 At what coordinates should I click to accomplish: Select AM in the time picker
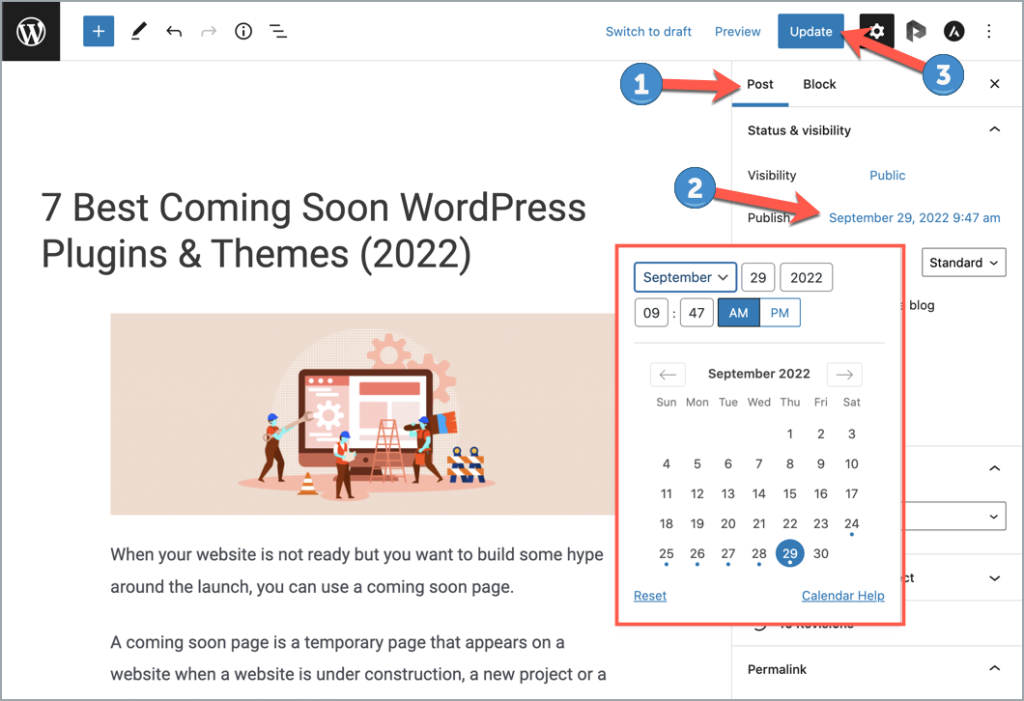click(x=738, y=312)
